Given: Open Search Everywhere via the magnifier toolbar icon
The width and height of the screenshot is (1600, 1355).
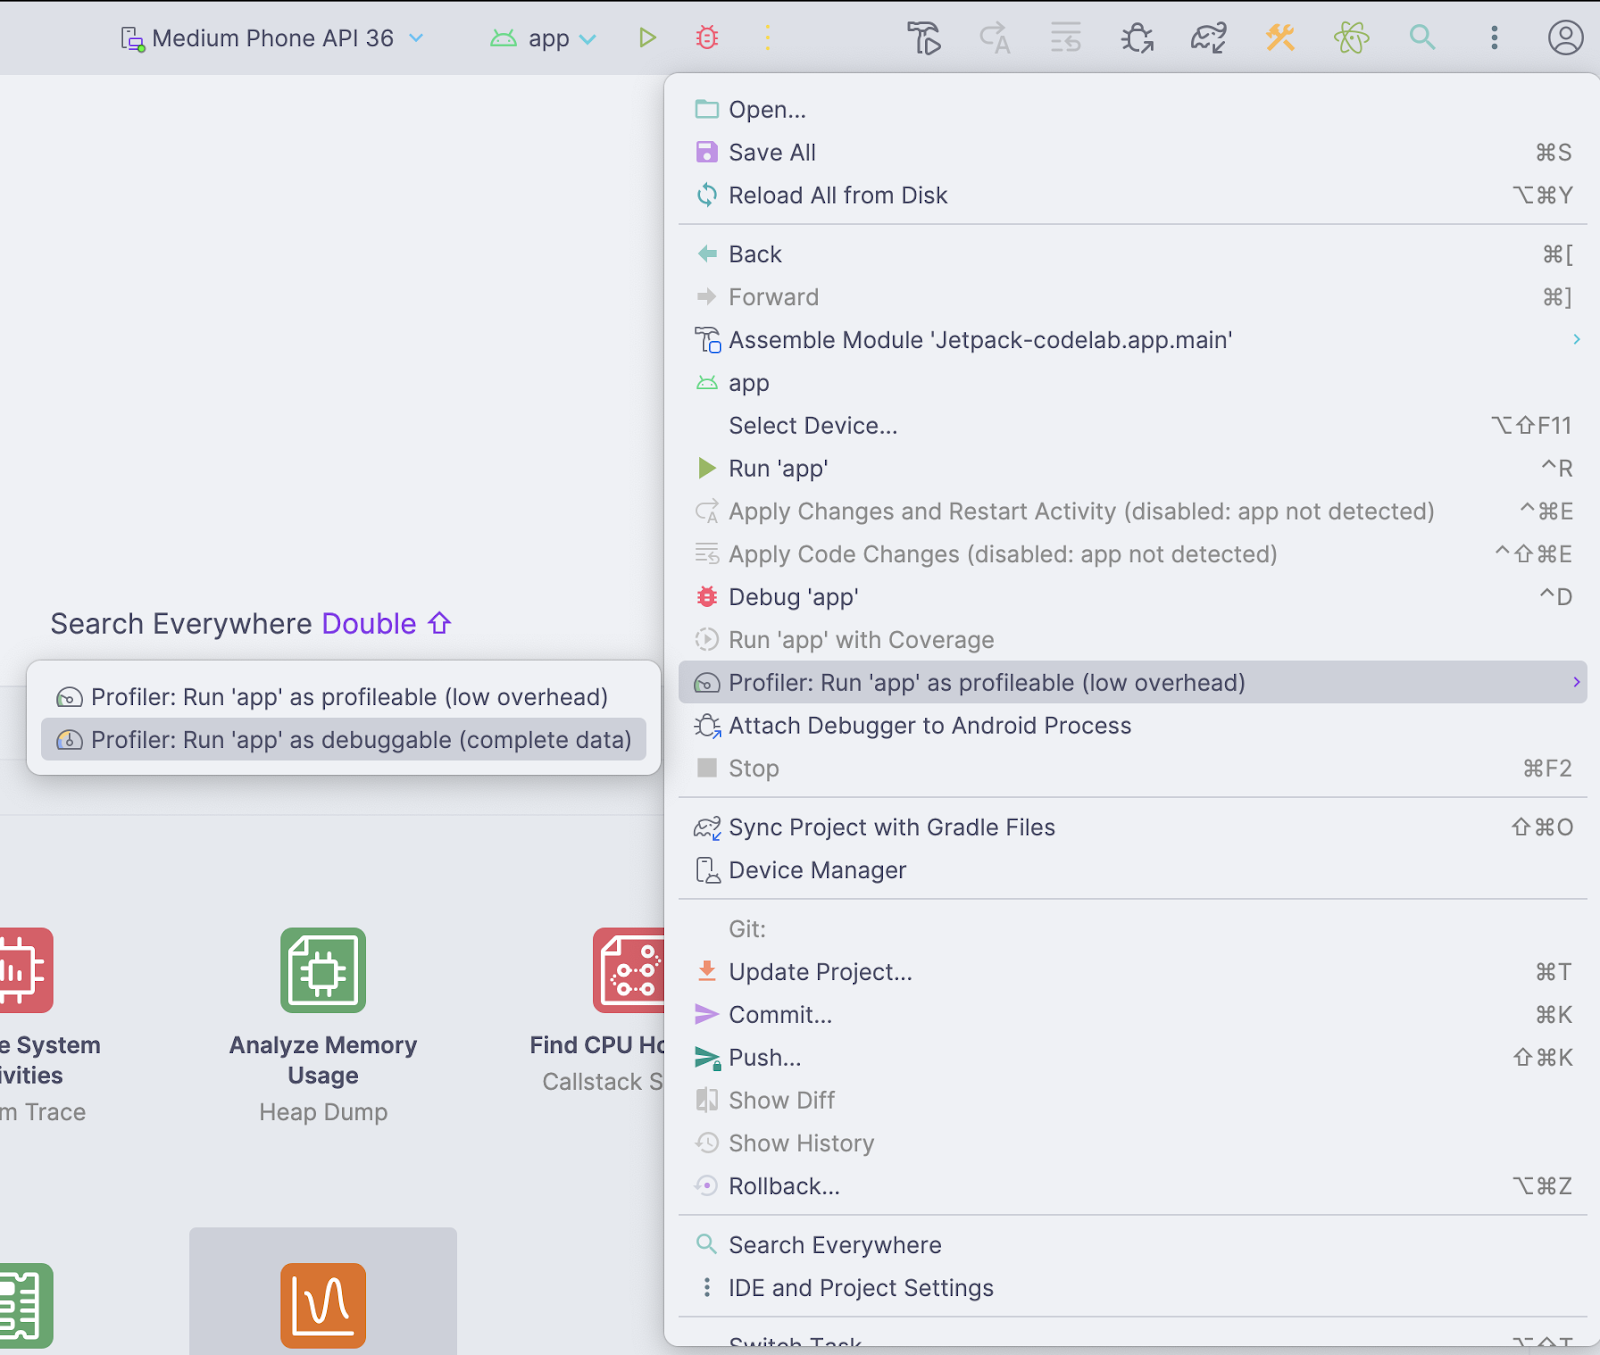Looking at the screenshot, I should pos(1422,37).
